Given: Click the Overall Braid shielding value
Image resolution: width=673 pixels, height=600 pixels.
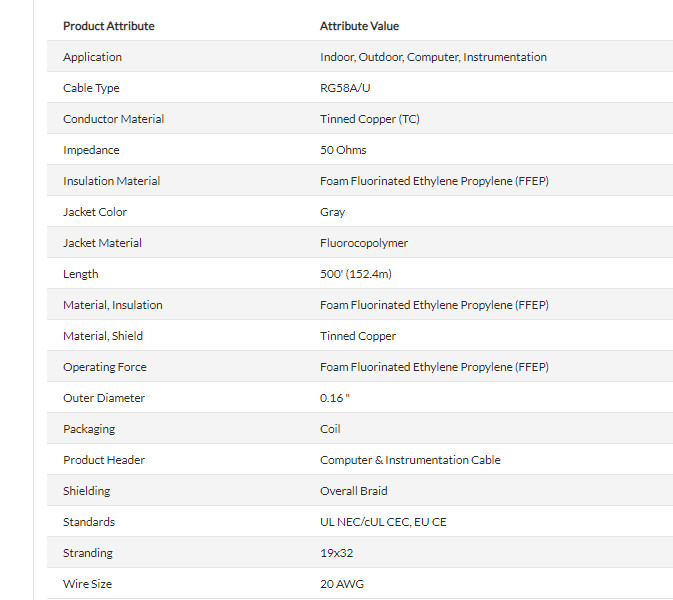Looking at the screenshot, I should 354,491.
